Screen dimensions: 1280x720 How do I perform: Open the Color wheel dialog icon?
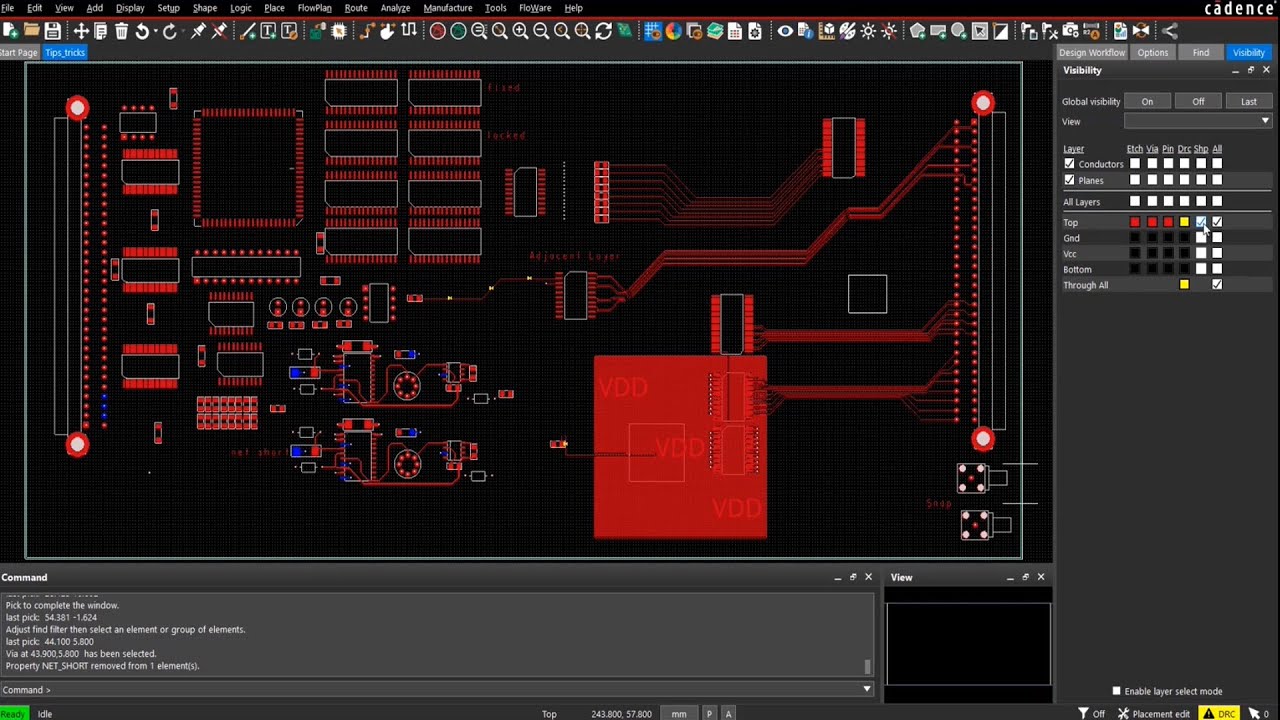pos(673,31)
